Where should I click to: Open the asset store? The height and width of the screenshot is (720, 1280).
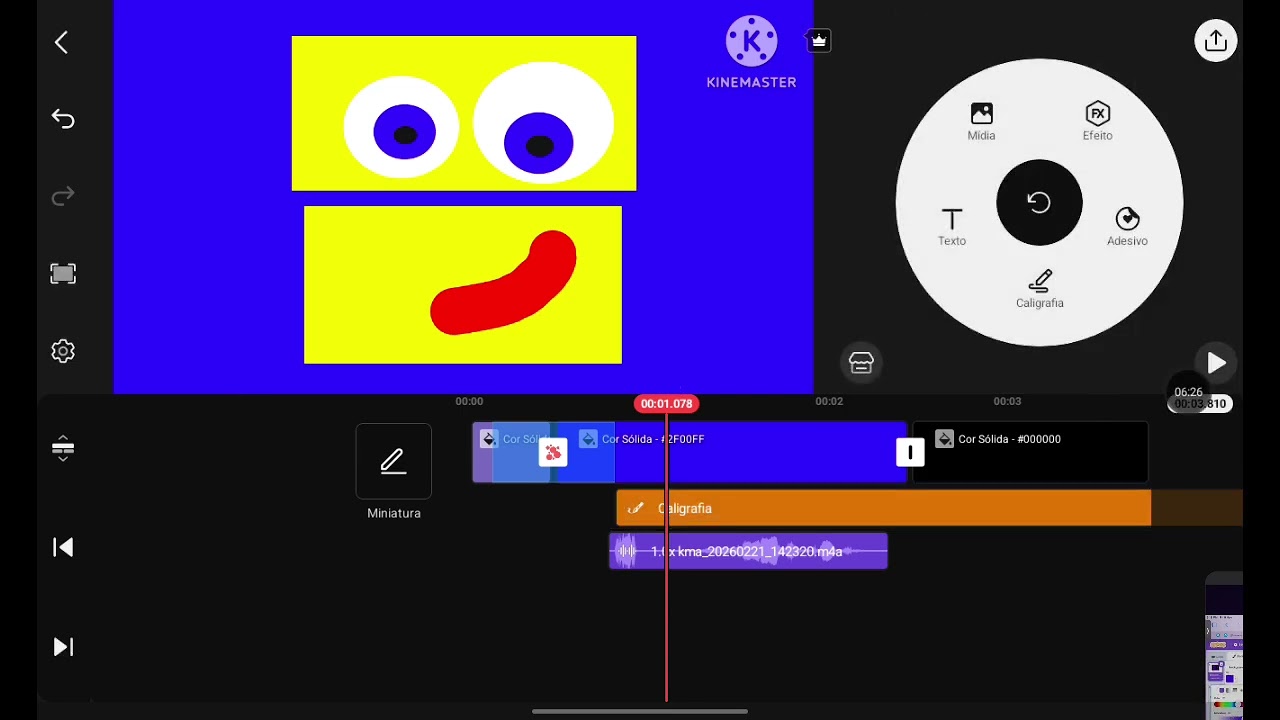point(861,363)
